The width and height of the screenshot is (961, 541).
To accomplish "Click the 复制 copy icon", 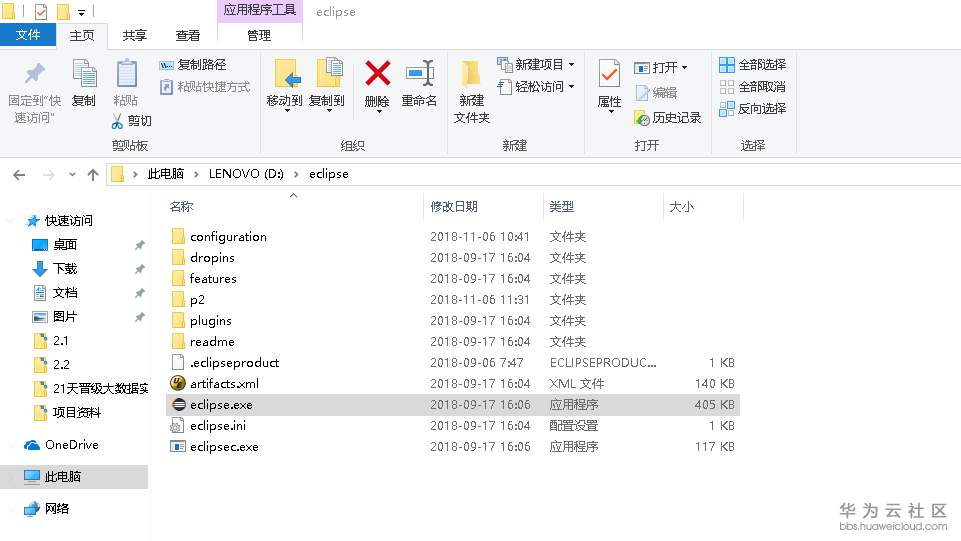I will coord(84,74).
